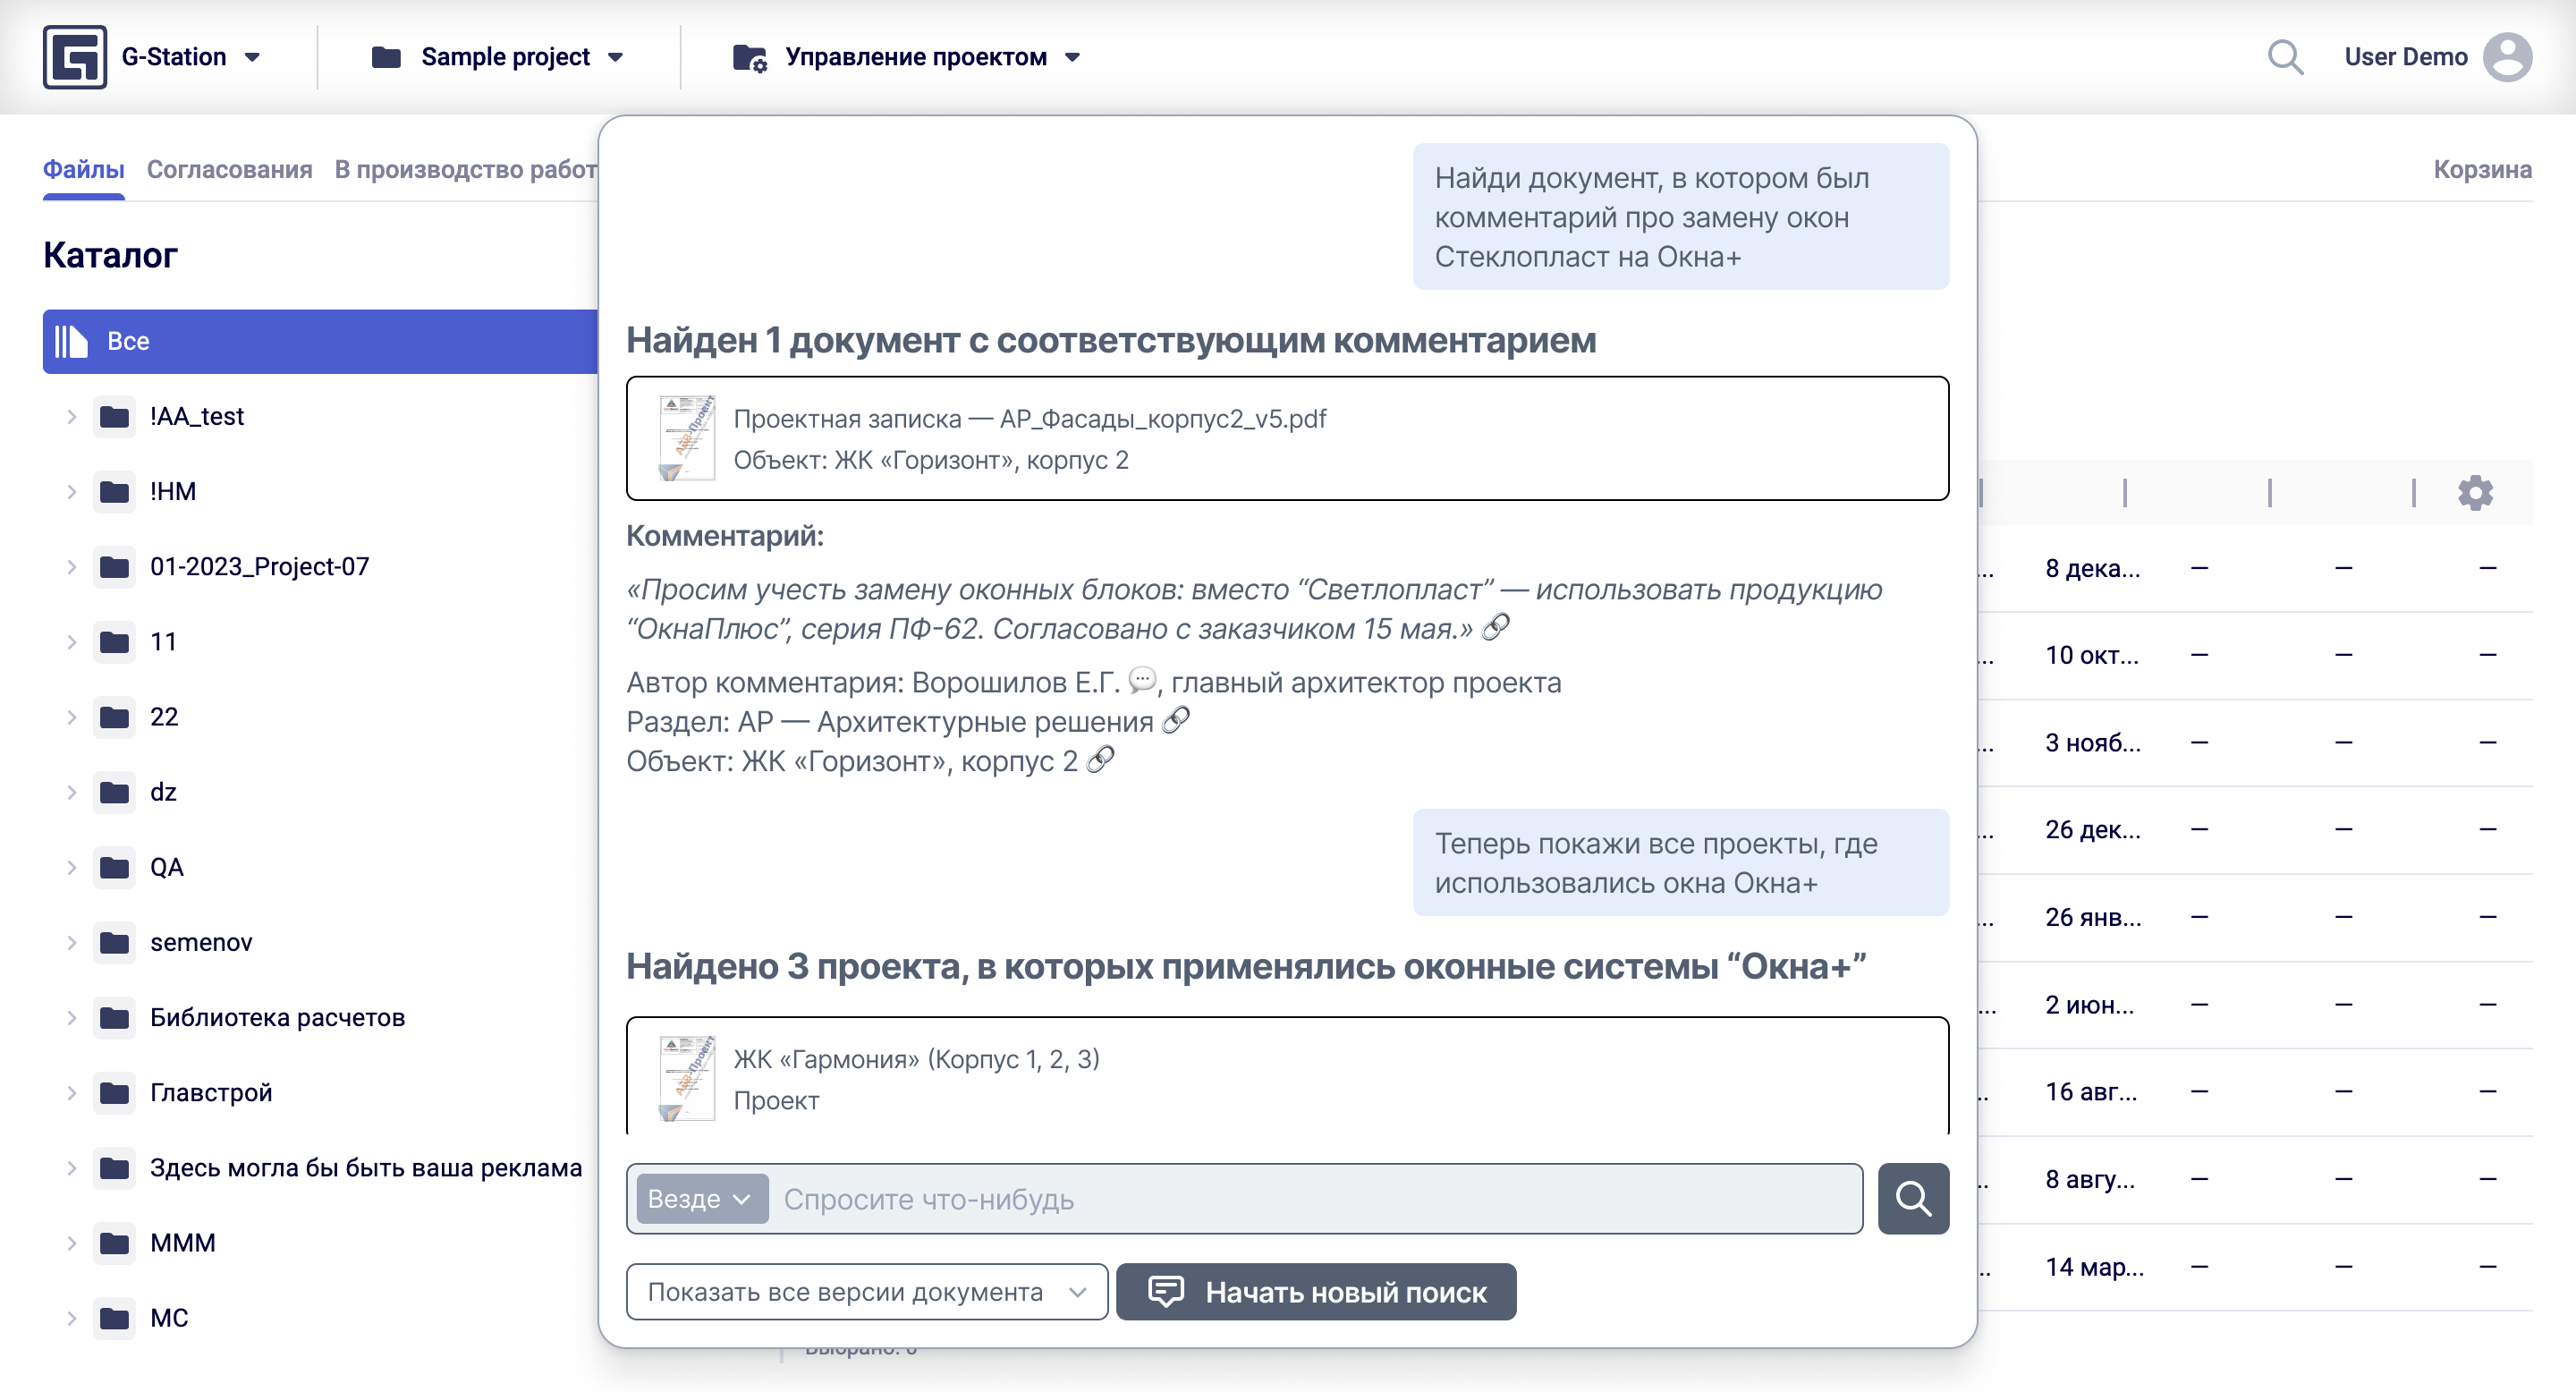The image size is (2576, 1392).
Task: Click the Спросите что-нибудь input field
Action: pos(1316,1198)
